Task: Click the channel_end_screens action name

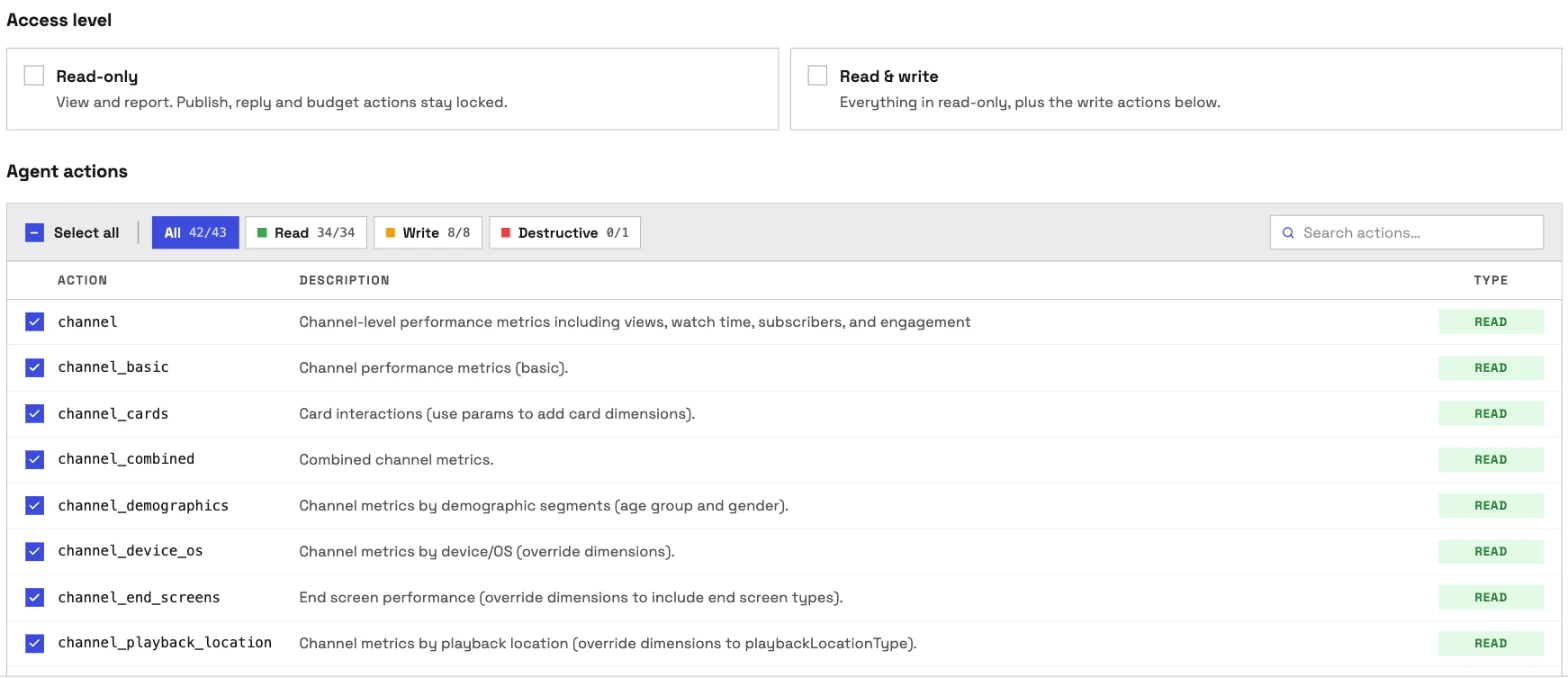Action: point(139,598)
